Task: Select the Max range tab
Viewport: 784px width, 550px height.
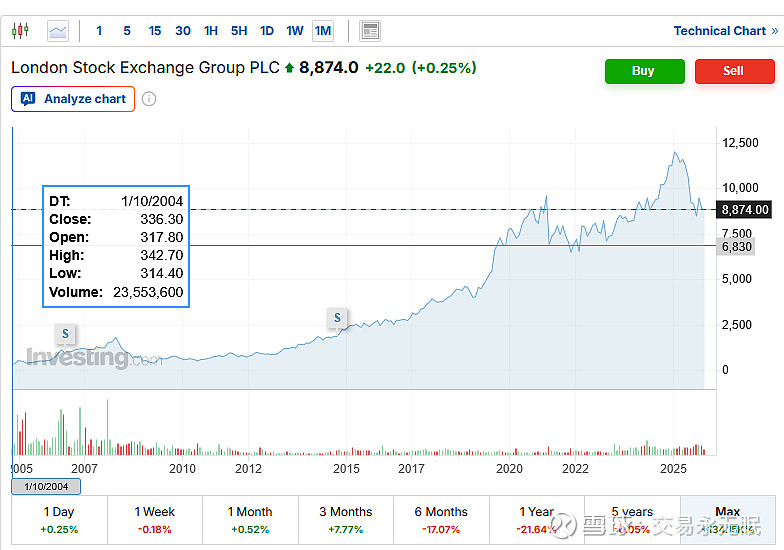Action: [x=728, y=520]
